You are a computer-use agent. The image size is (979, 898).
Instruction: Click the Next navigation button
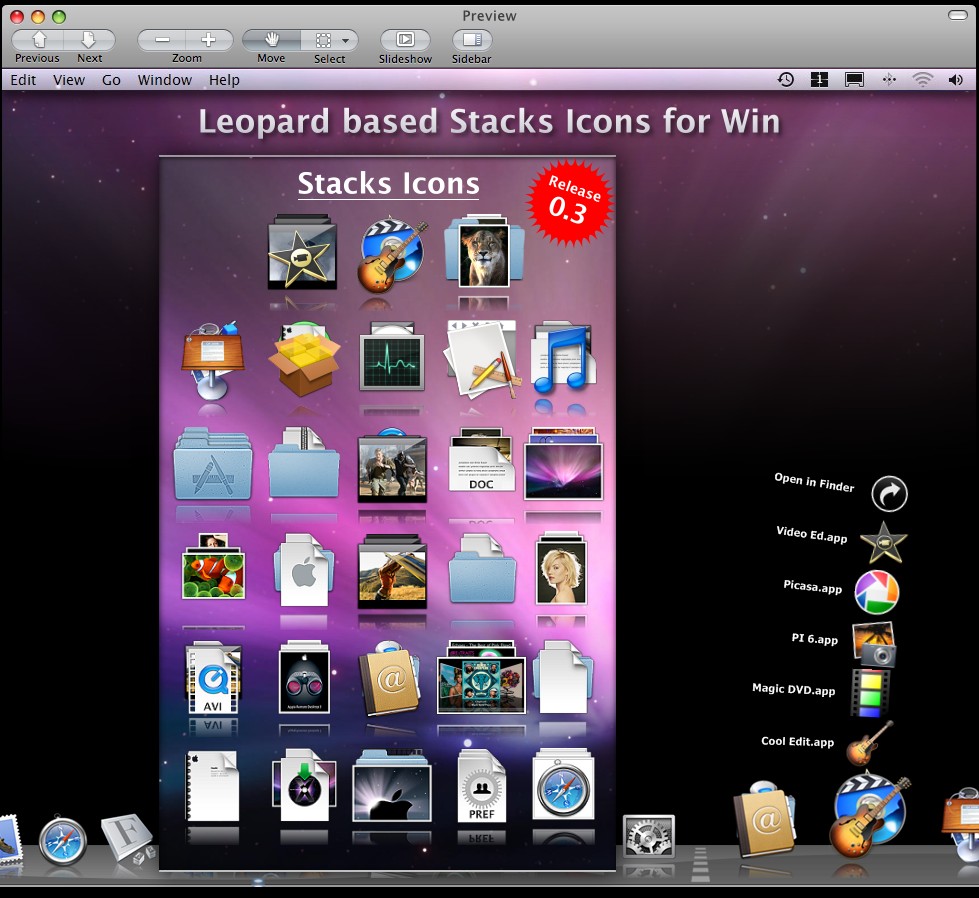point(89,41)
